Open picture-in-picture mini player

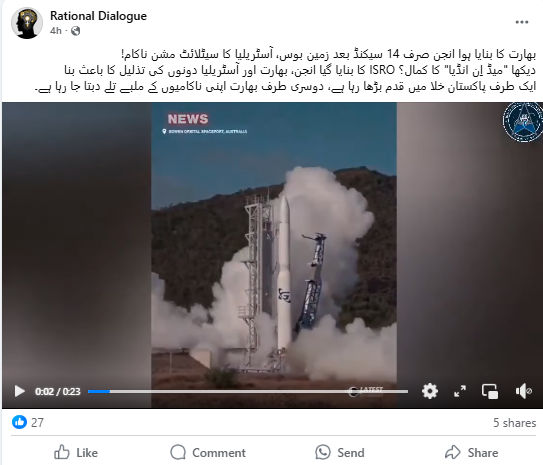(x=490, y=391)
